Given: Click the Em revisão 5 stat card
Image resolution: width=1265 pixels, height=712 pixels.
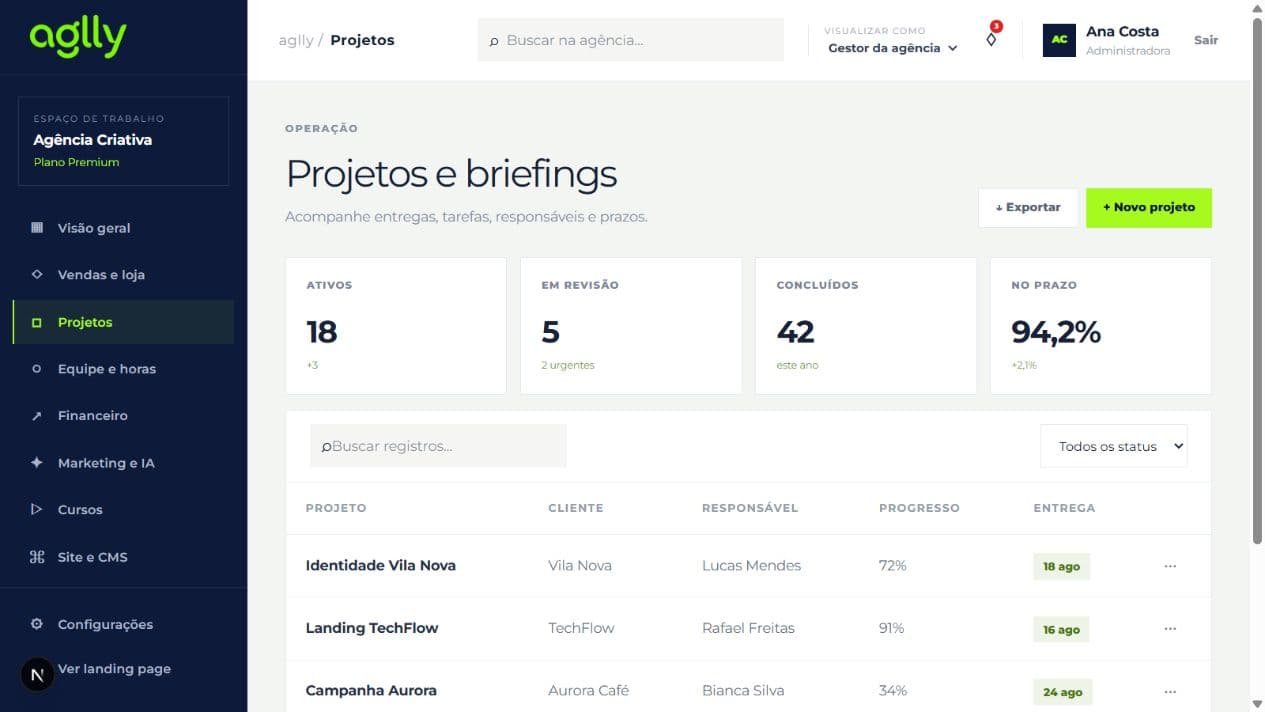Looking at the screenshot, I should (631, 326).
